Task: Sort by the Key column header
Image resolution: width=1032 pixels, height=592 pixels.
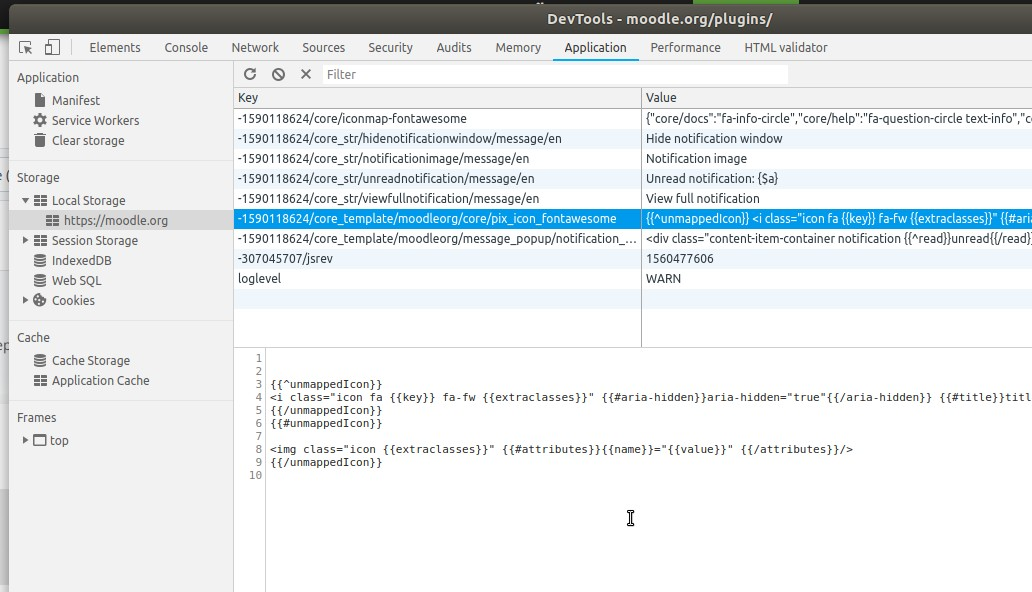Action: pyautogui.click(x=437, y=97)
